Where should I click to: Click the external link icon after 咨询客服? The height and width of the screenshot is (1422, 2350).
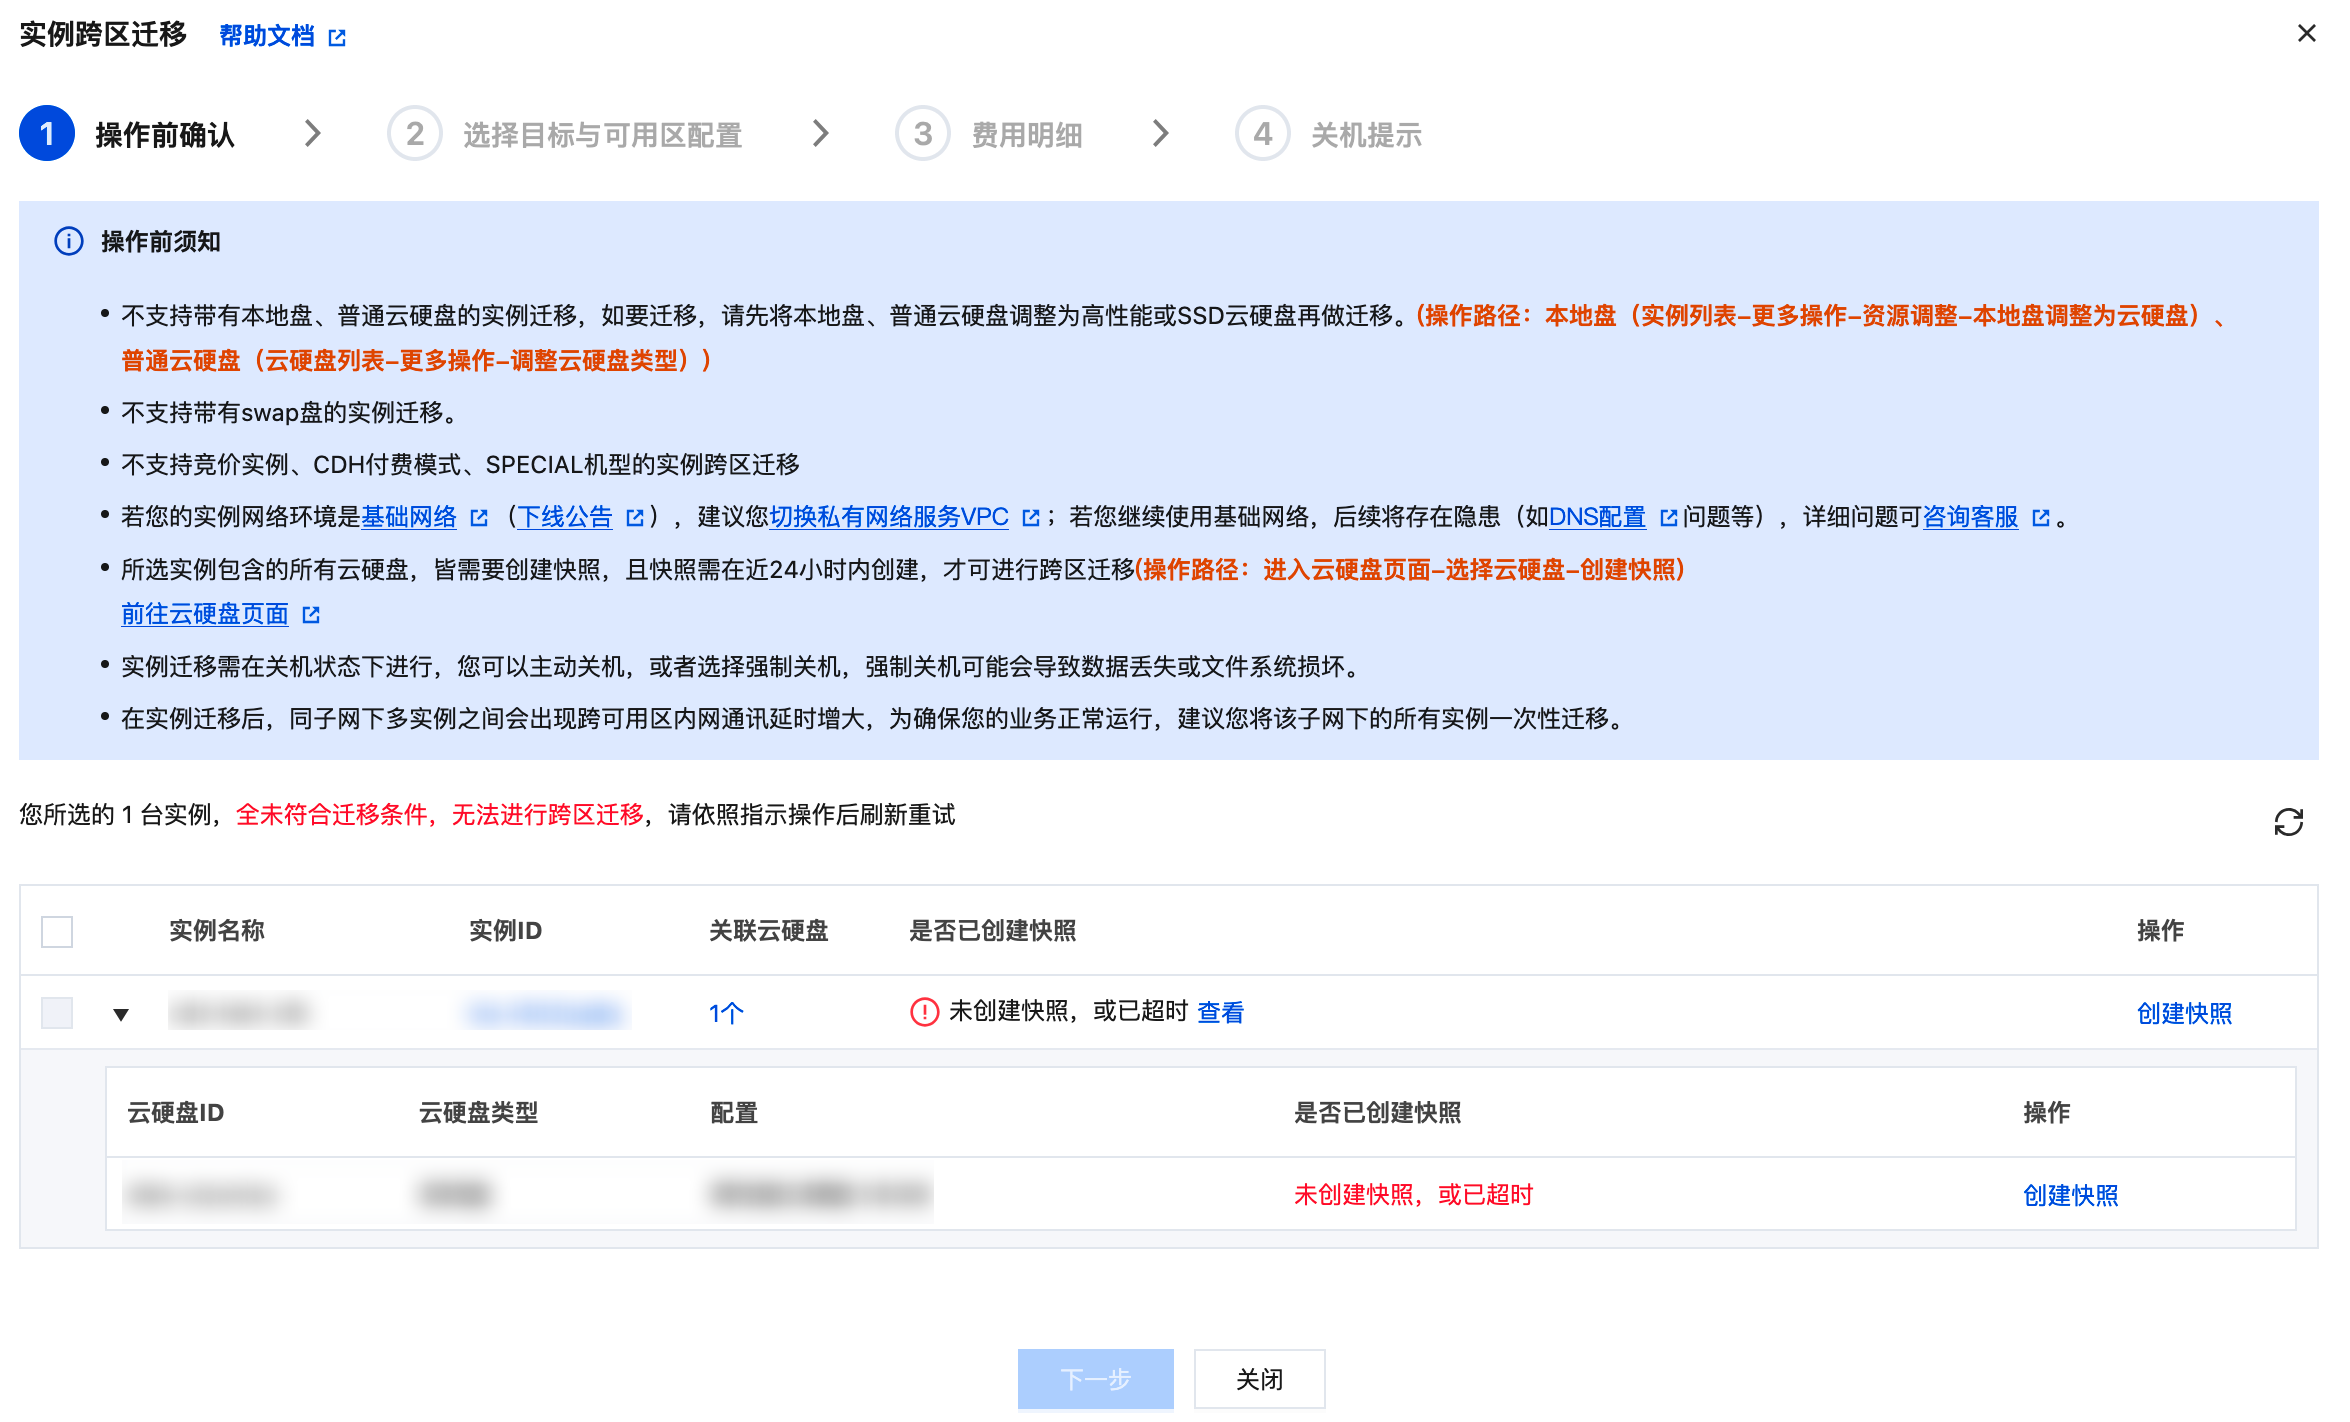[2041, 518]
